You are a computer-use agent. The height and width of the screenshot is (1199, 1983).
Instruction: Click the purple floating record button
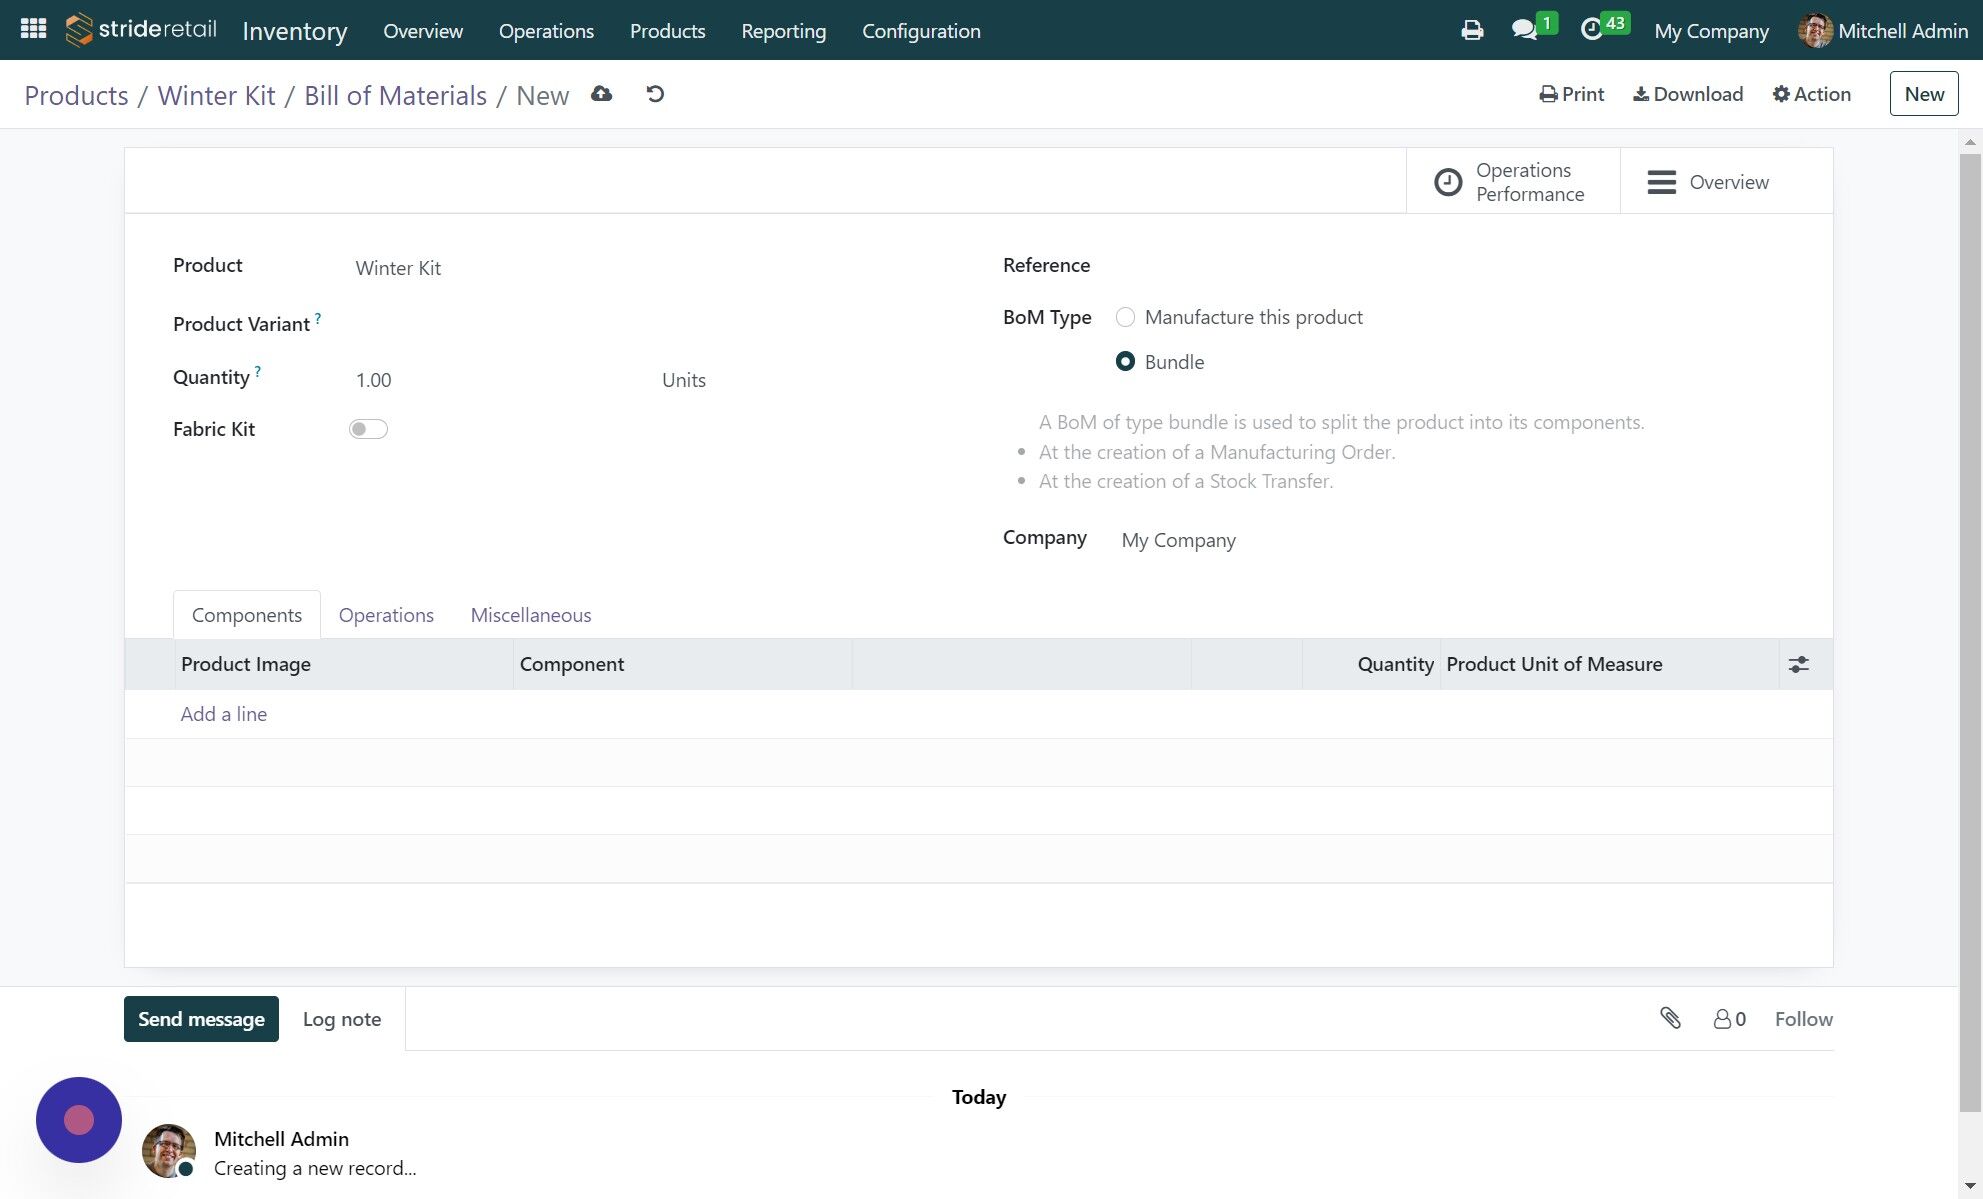tap(79, 1120)
